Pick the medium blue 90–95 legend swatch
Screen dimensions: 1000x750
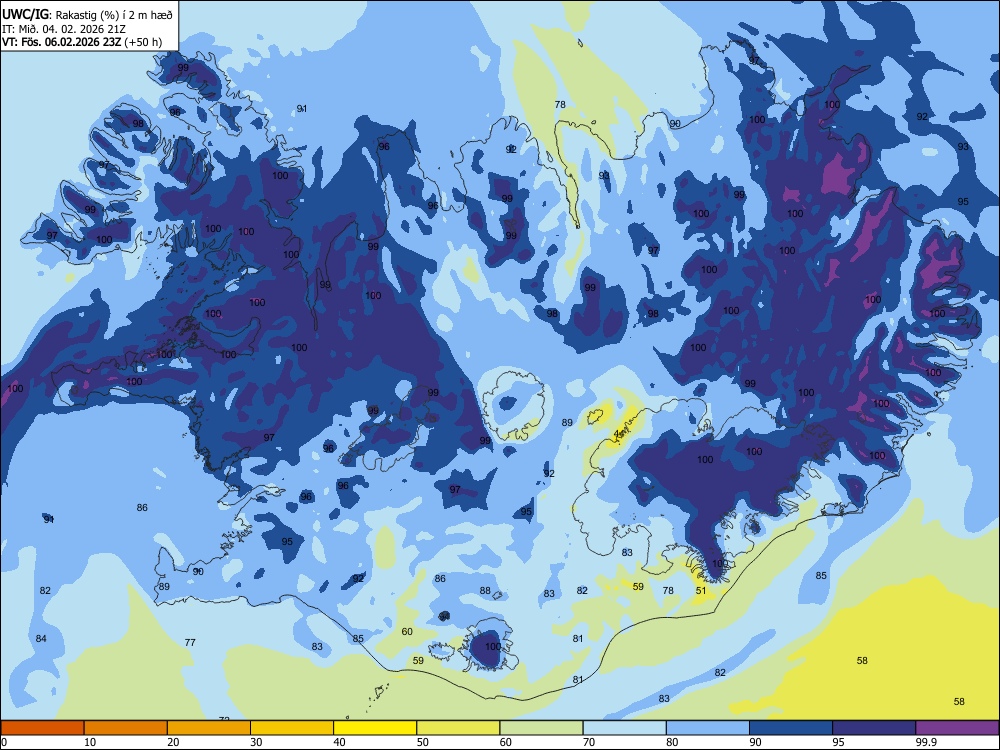coord(791,728)
